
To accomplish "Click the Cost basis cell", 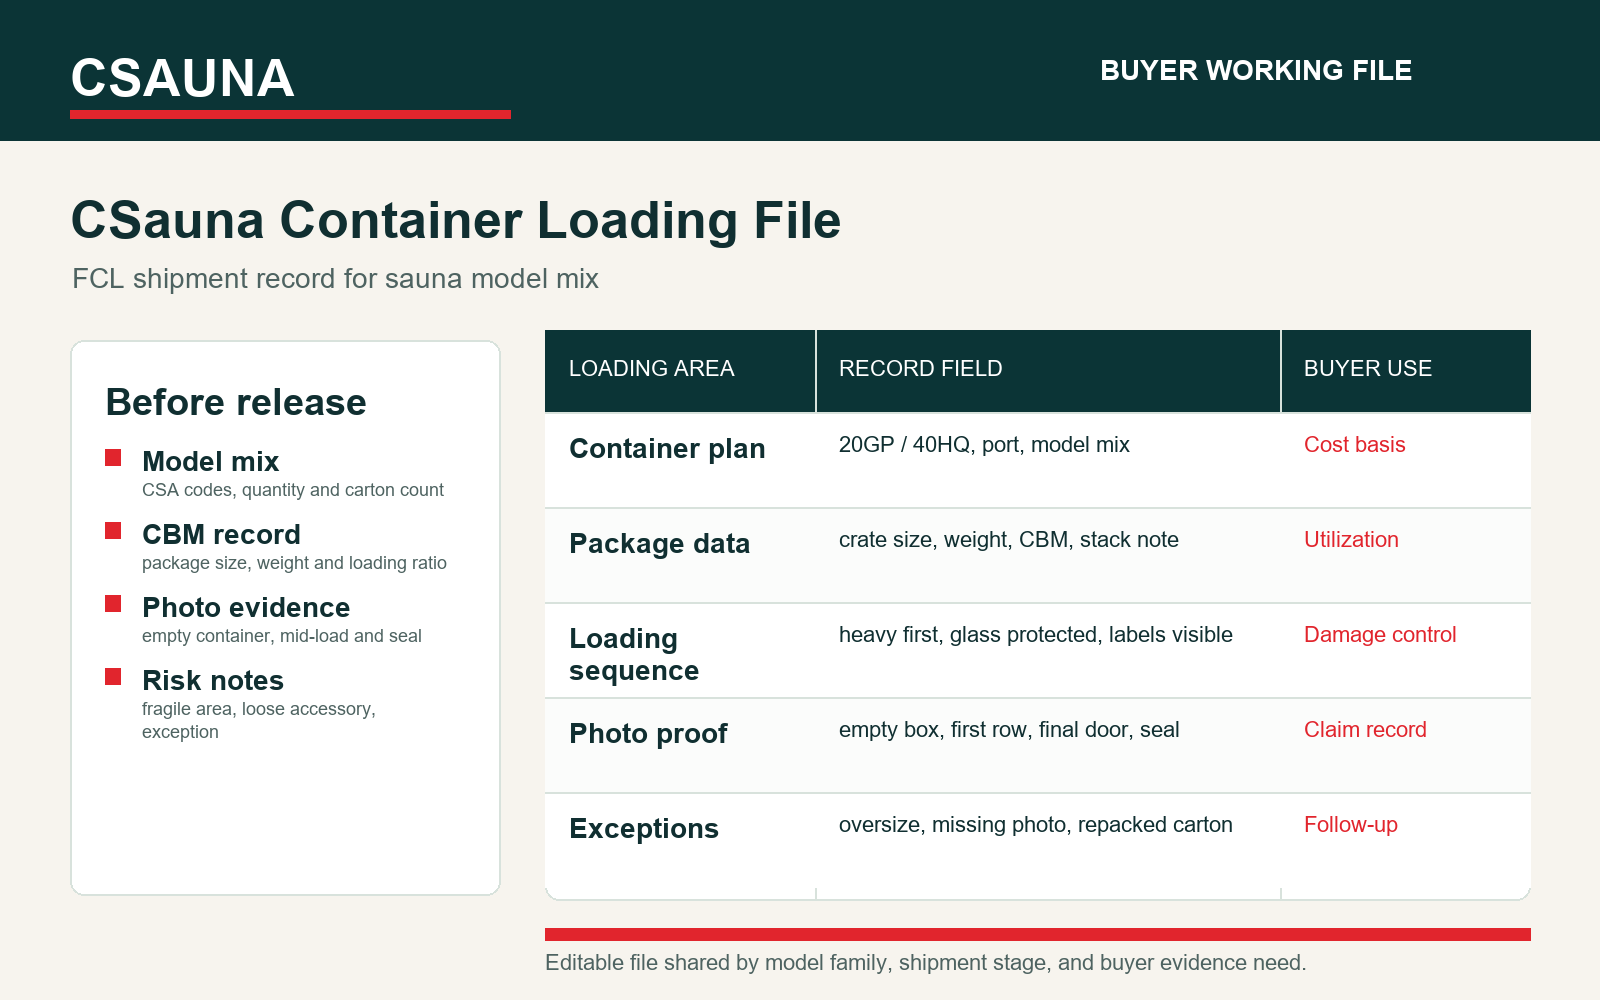I will (1355, 445).
